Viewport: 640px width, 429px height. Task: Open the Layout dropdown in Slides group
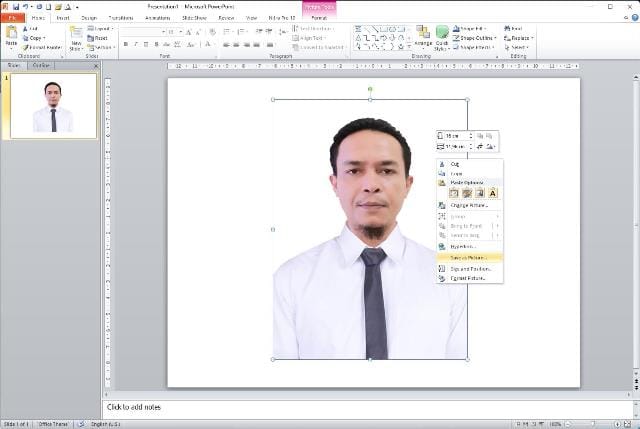point(101,29)
